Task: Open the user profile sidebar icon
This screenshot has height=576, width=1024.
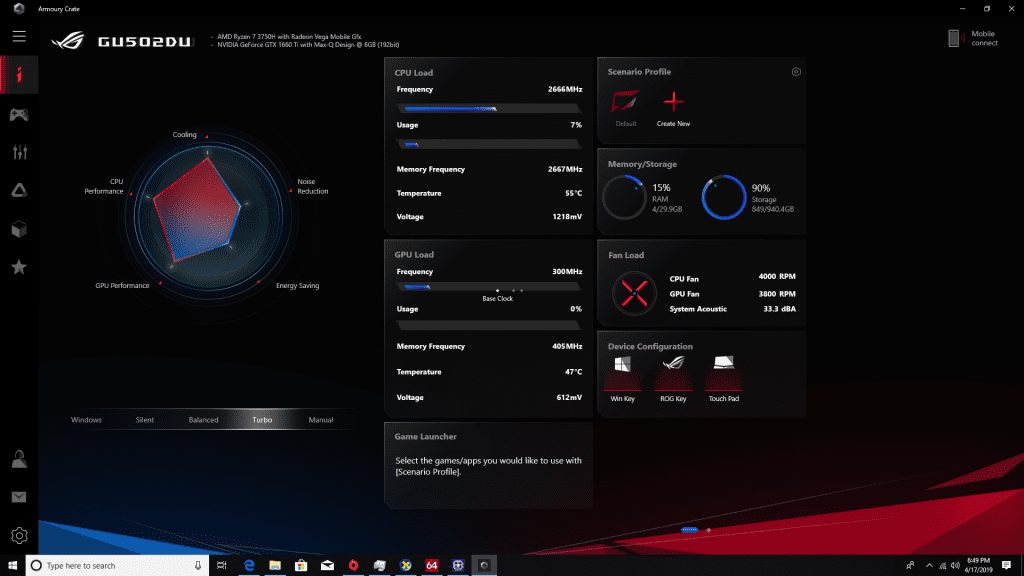Action: click(x=19, y=459)
